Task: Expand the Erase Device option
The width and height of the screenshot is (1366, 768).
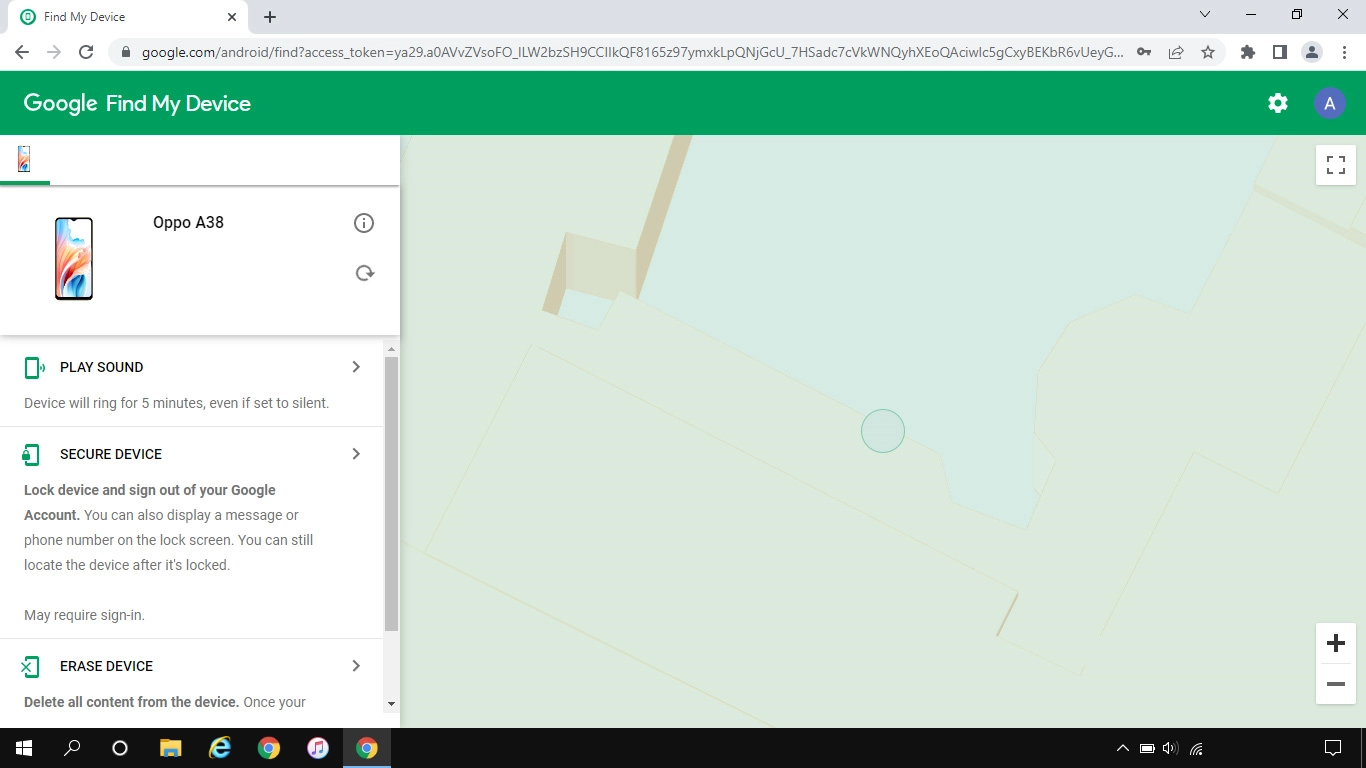Action: tap(356, 666)
